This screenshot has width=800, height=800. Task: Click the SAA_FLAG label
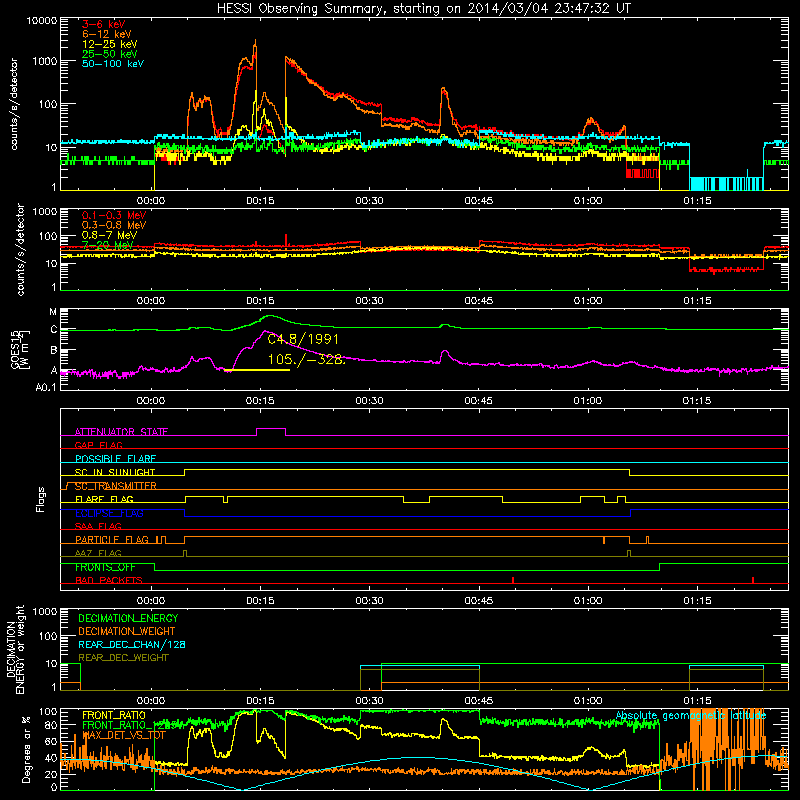point(98,526)
